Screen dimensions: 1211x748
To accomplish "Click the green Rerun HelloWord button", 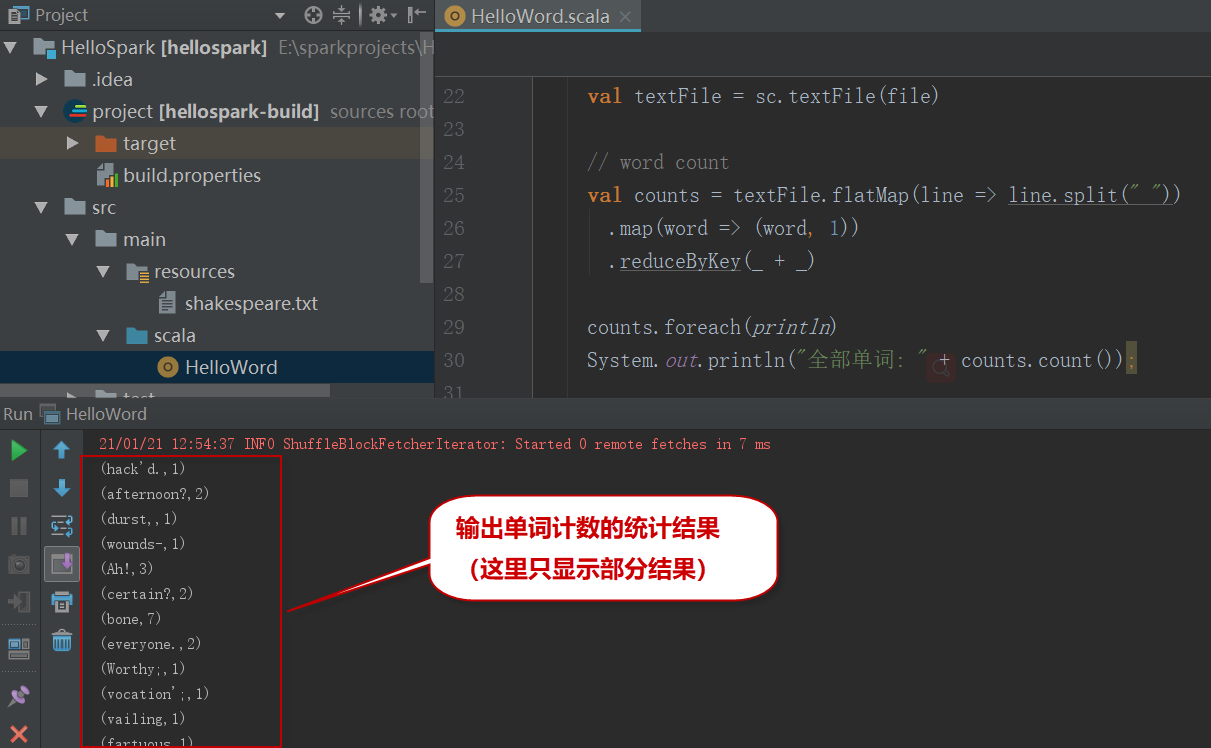I will tap(18, 451).
